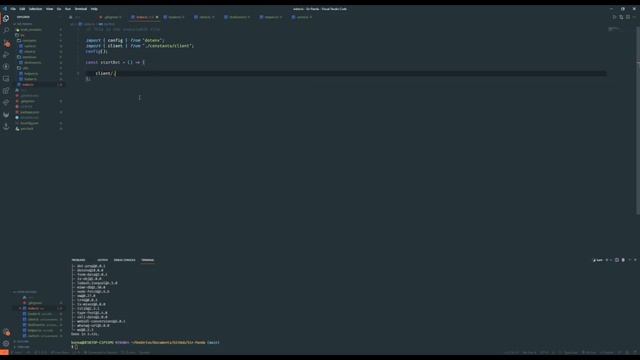Open the Extensions view icon
Image resolution: width=640 pixels, height=360 pixels.
[6, 91]
